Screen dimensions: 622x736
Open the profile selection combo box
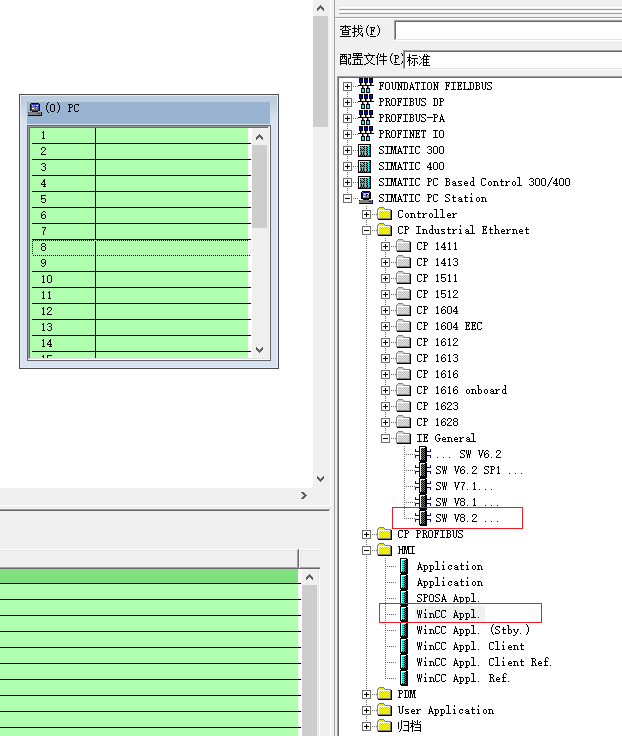512,60
